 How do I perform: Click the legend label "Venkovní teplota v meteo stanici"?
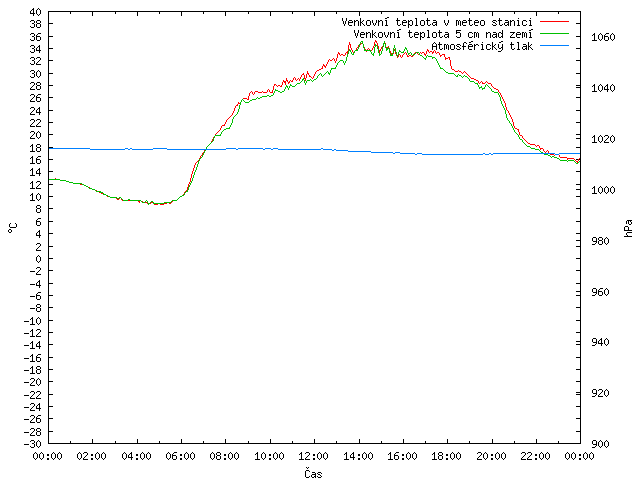coord(437,22)
